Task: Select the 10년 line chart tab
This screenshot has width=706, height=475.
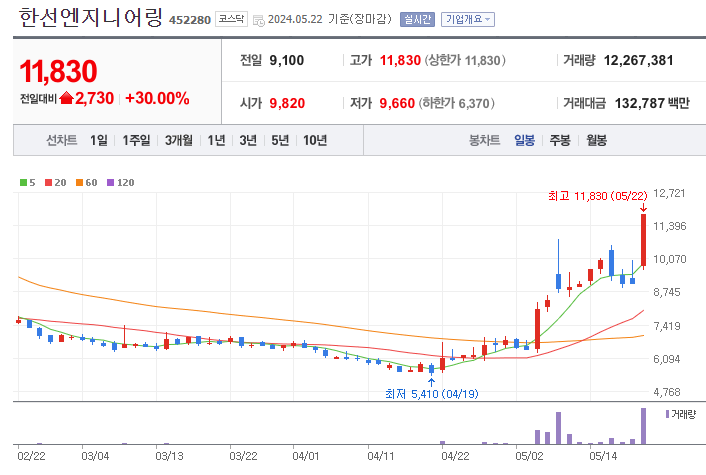Action: pyautogui.click(x=315, y=140)
